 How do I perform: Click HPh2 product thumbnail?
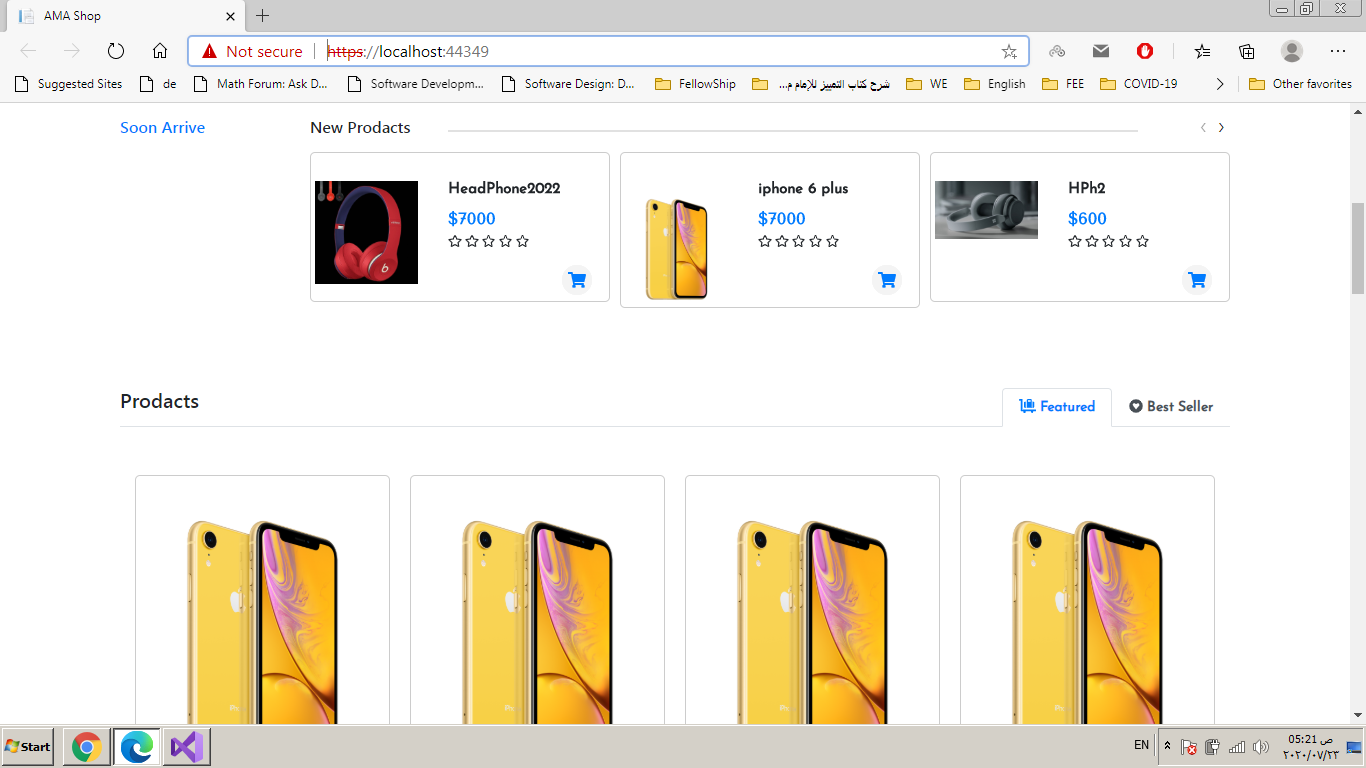[986, 210]
